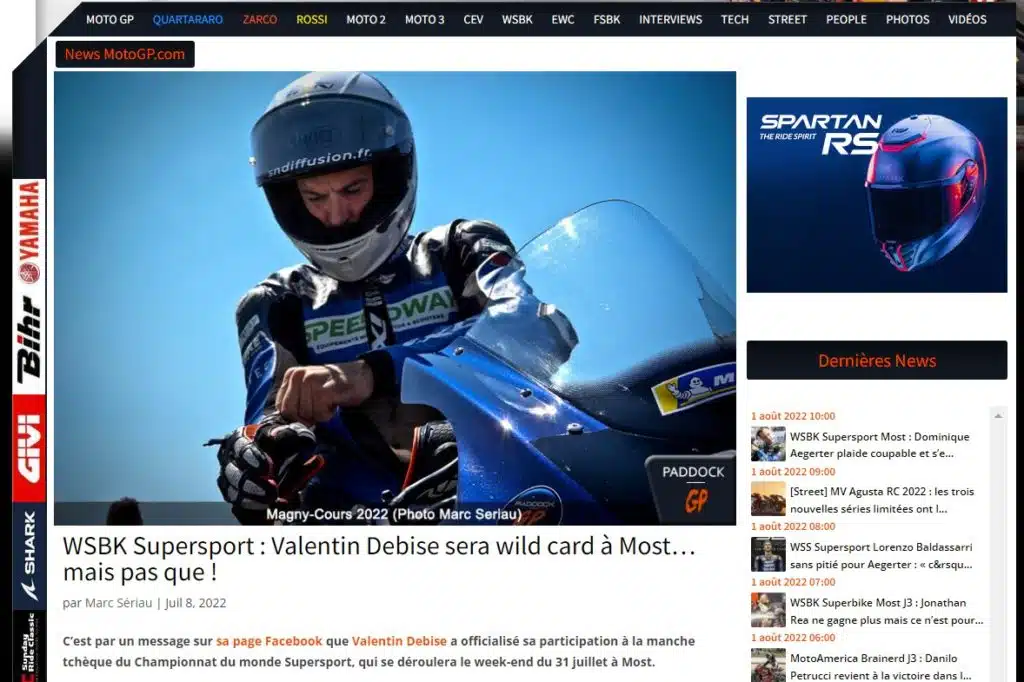The width and height of the screenshot is (1024, 682).
Task: Open the Sunday Ride Classic logo
Action: pyautogui.click(x=29, y=647)
